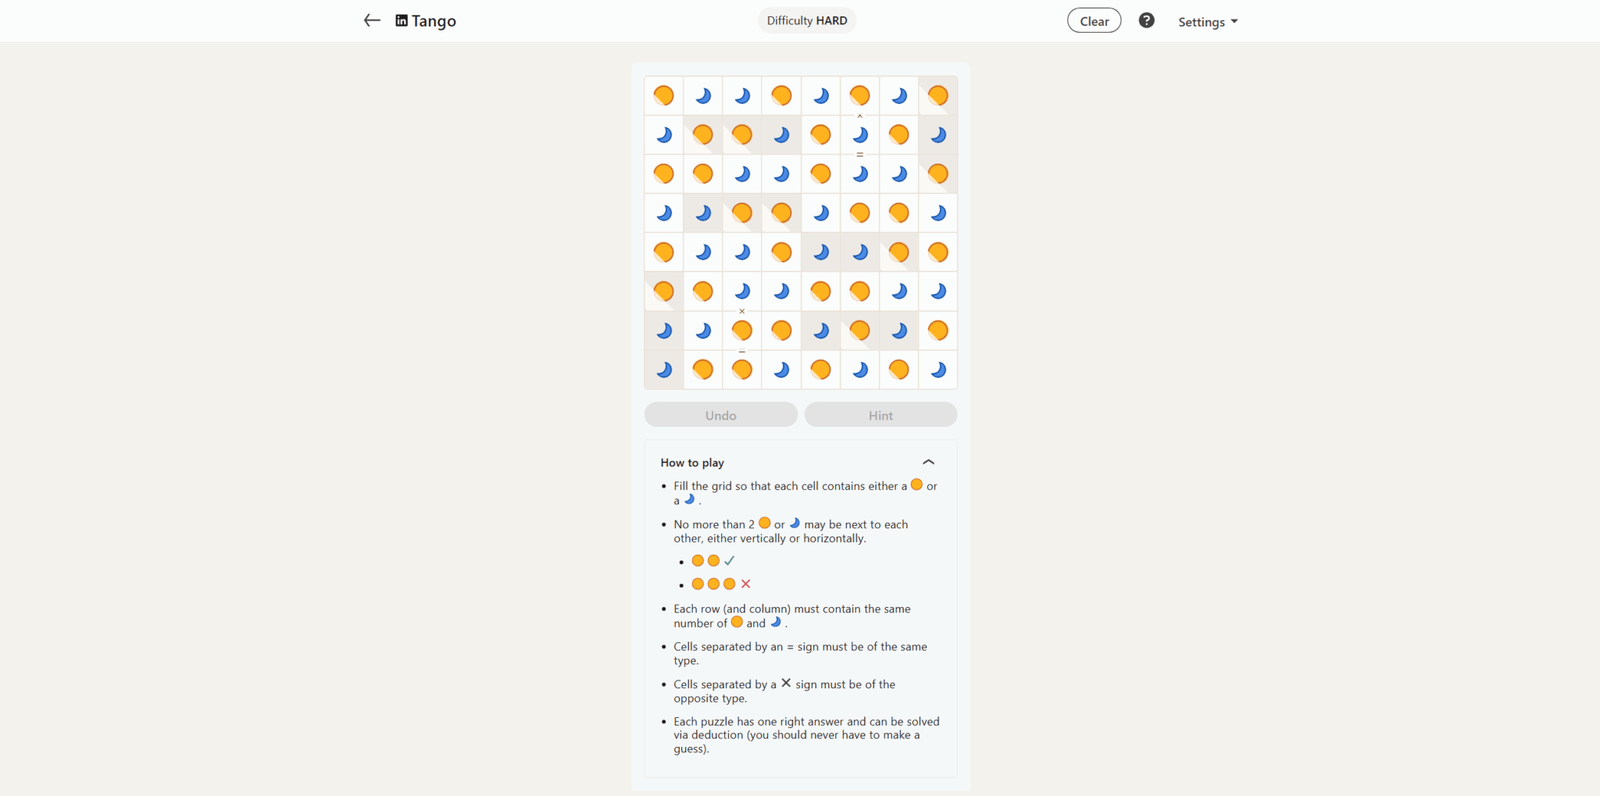The width and height of the screenshot is (1600, 796).
Task: Collapse the How to play section
Action: 928,462
